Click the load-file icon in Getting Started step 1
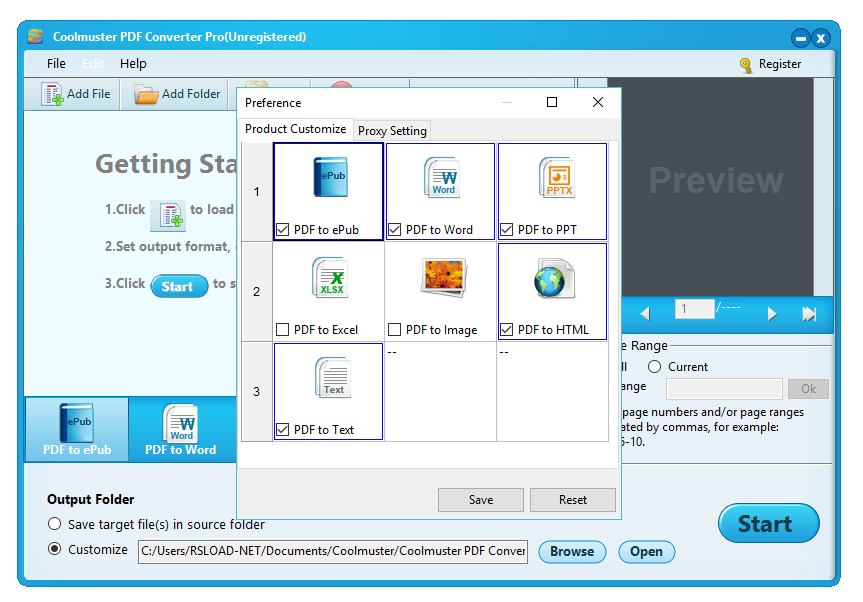The height and width of the screenshot is (602, 863). (170, 215)
